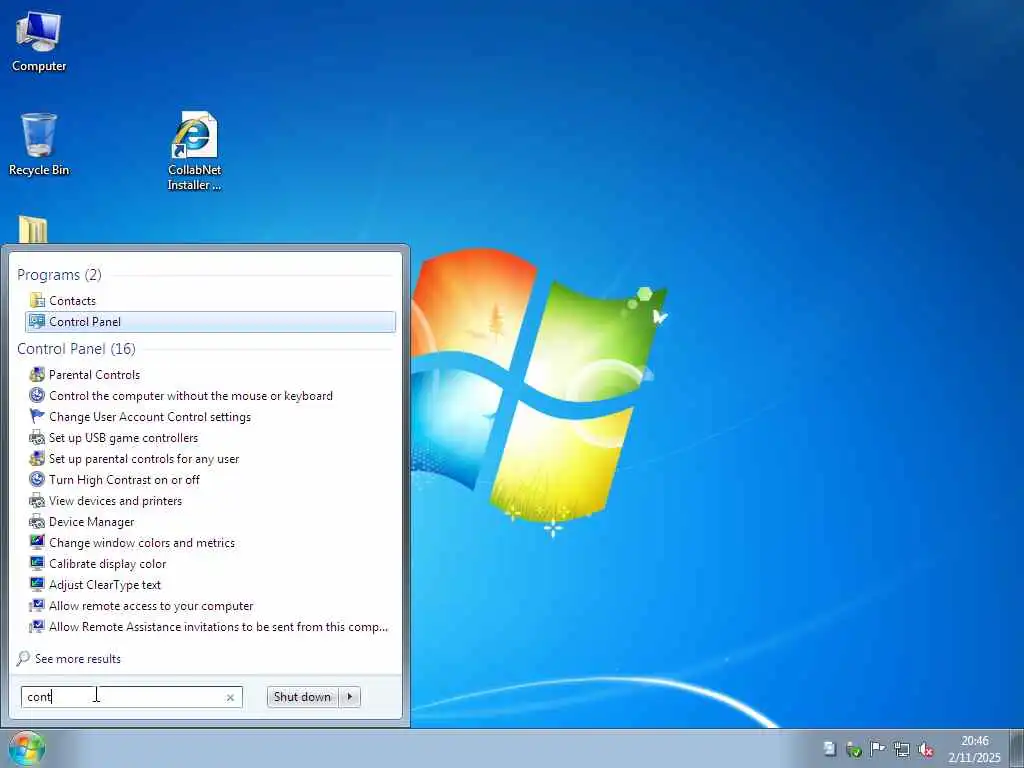Click icon beside Allow remote access to your computer
The height and width of the screenshot is (768, 1024).
[37, 605]
